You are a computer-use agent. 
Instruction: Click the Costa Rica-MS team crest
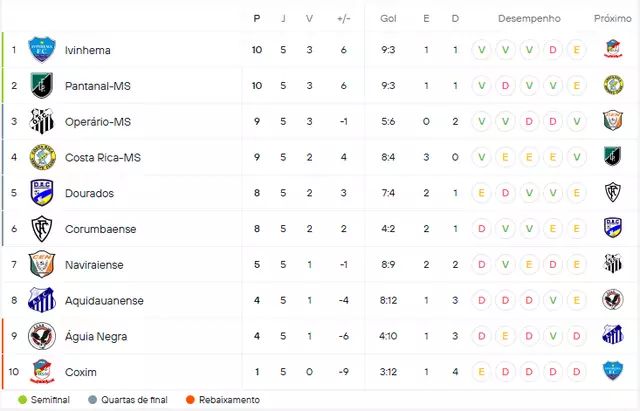(42, 157)
